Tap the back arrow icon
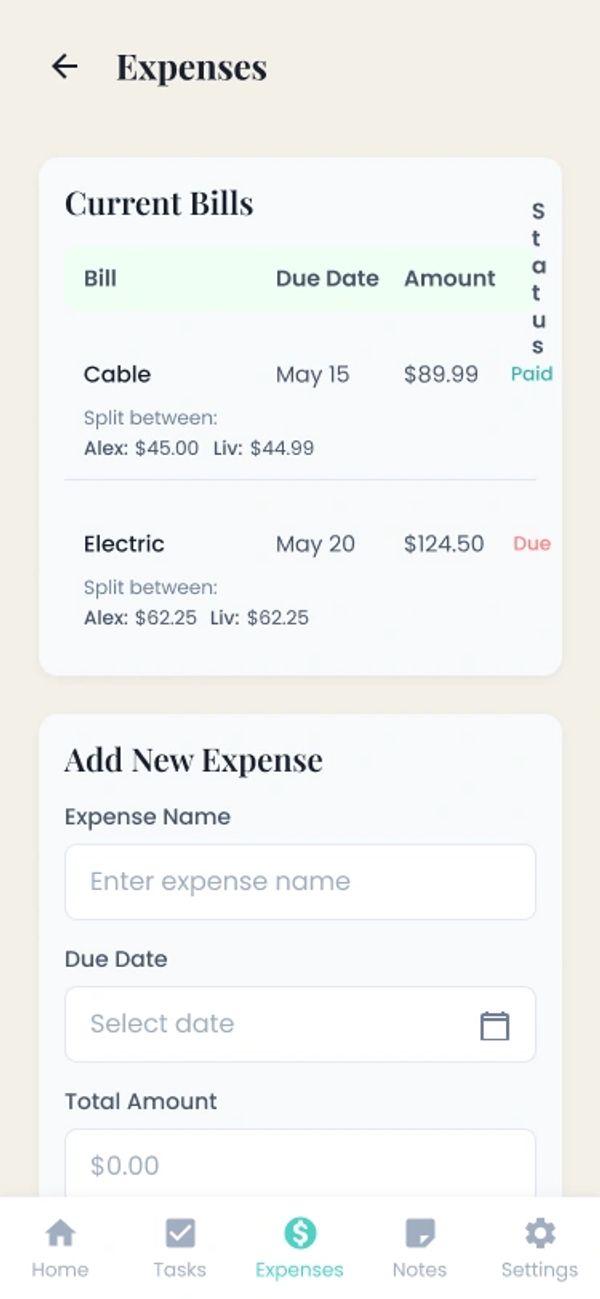Image resolution: width=600 pixels, height=1299 pixels. [64, 67]
